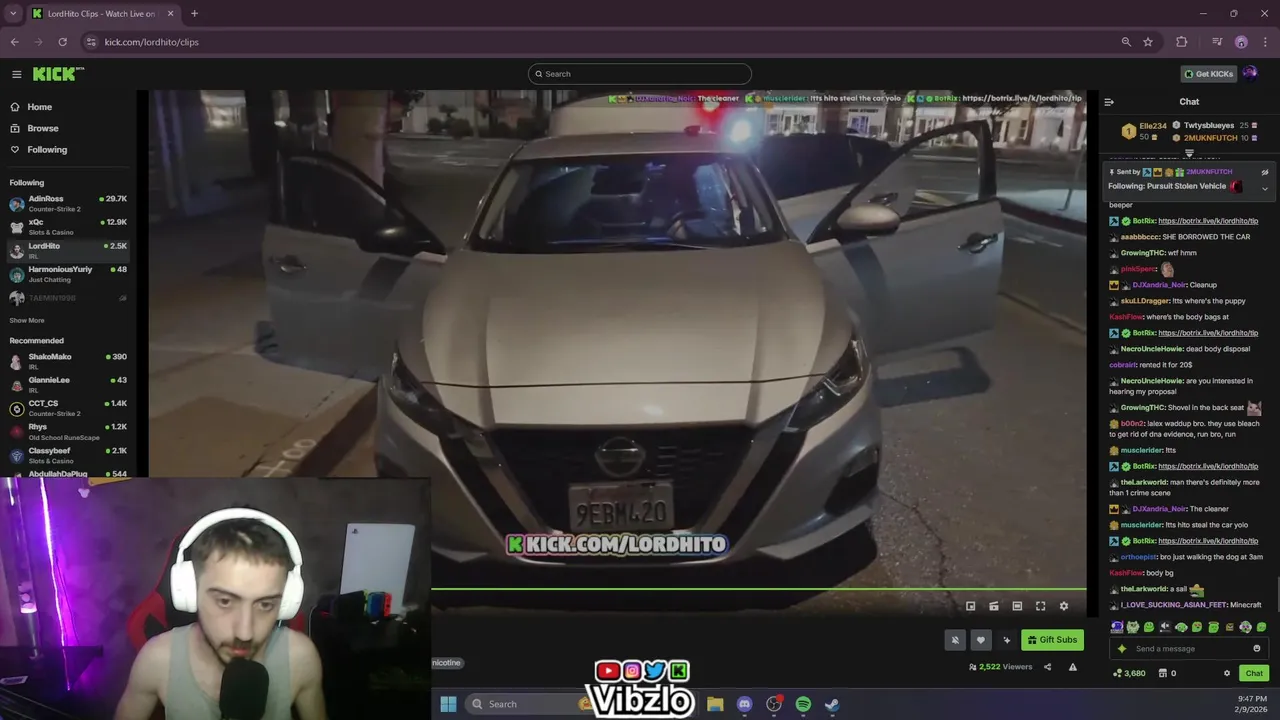The width and height of the screenshot is (1280, 720).
Task: Click the sparkle subscribe icon
Action: 1006,640
